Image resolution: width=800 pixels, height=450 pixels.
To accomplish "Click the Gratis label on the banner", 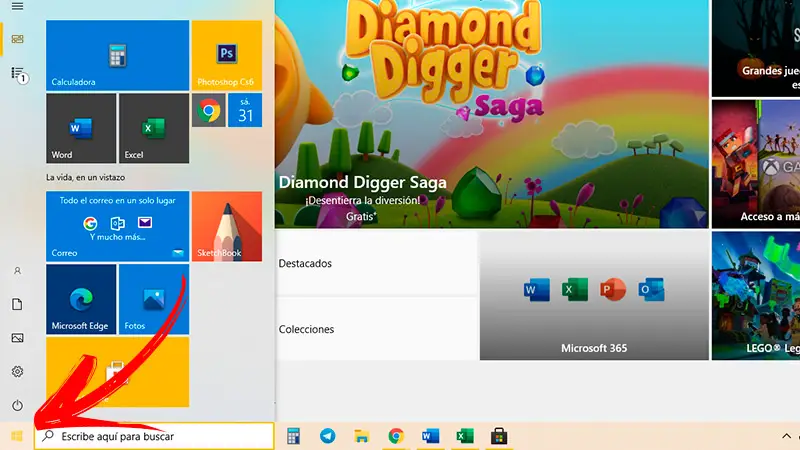I will [361, 216].
